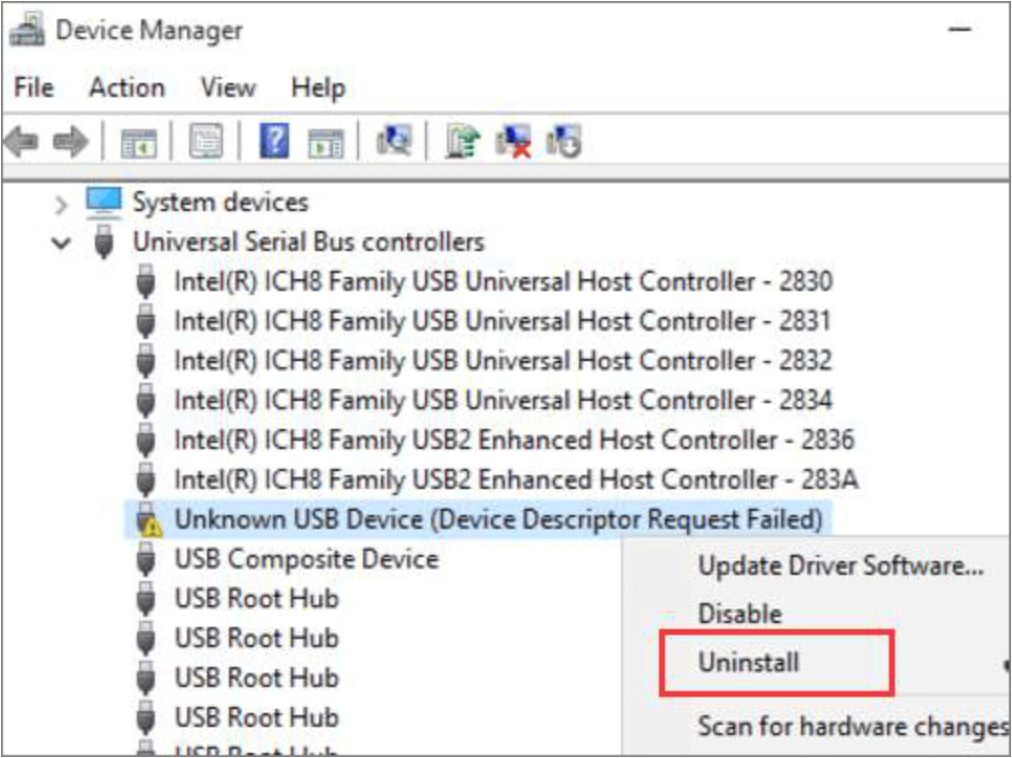Click the Properties toolbar icon
1012x758 pixels.
pyautogui.click(x=206, y=142)
